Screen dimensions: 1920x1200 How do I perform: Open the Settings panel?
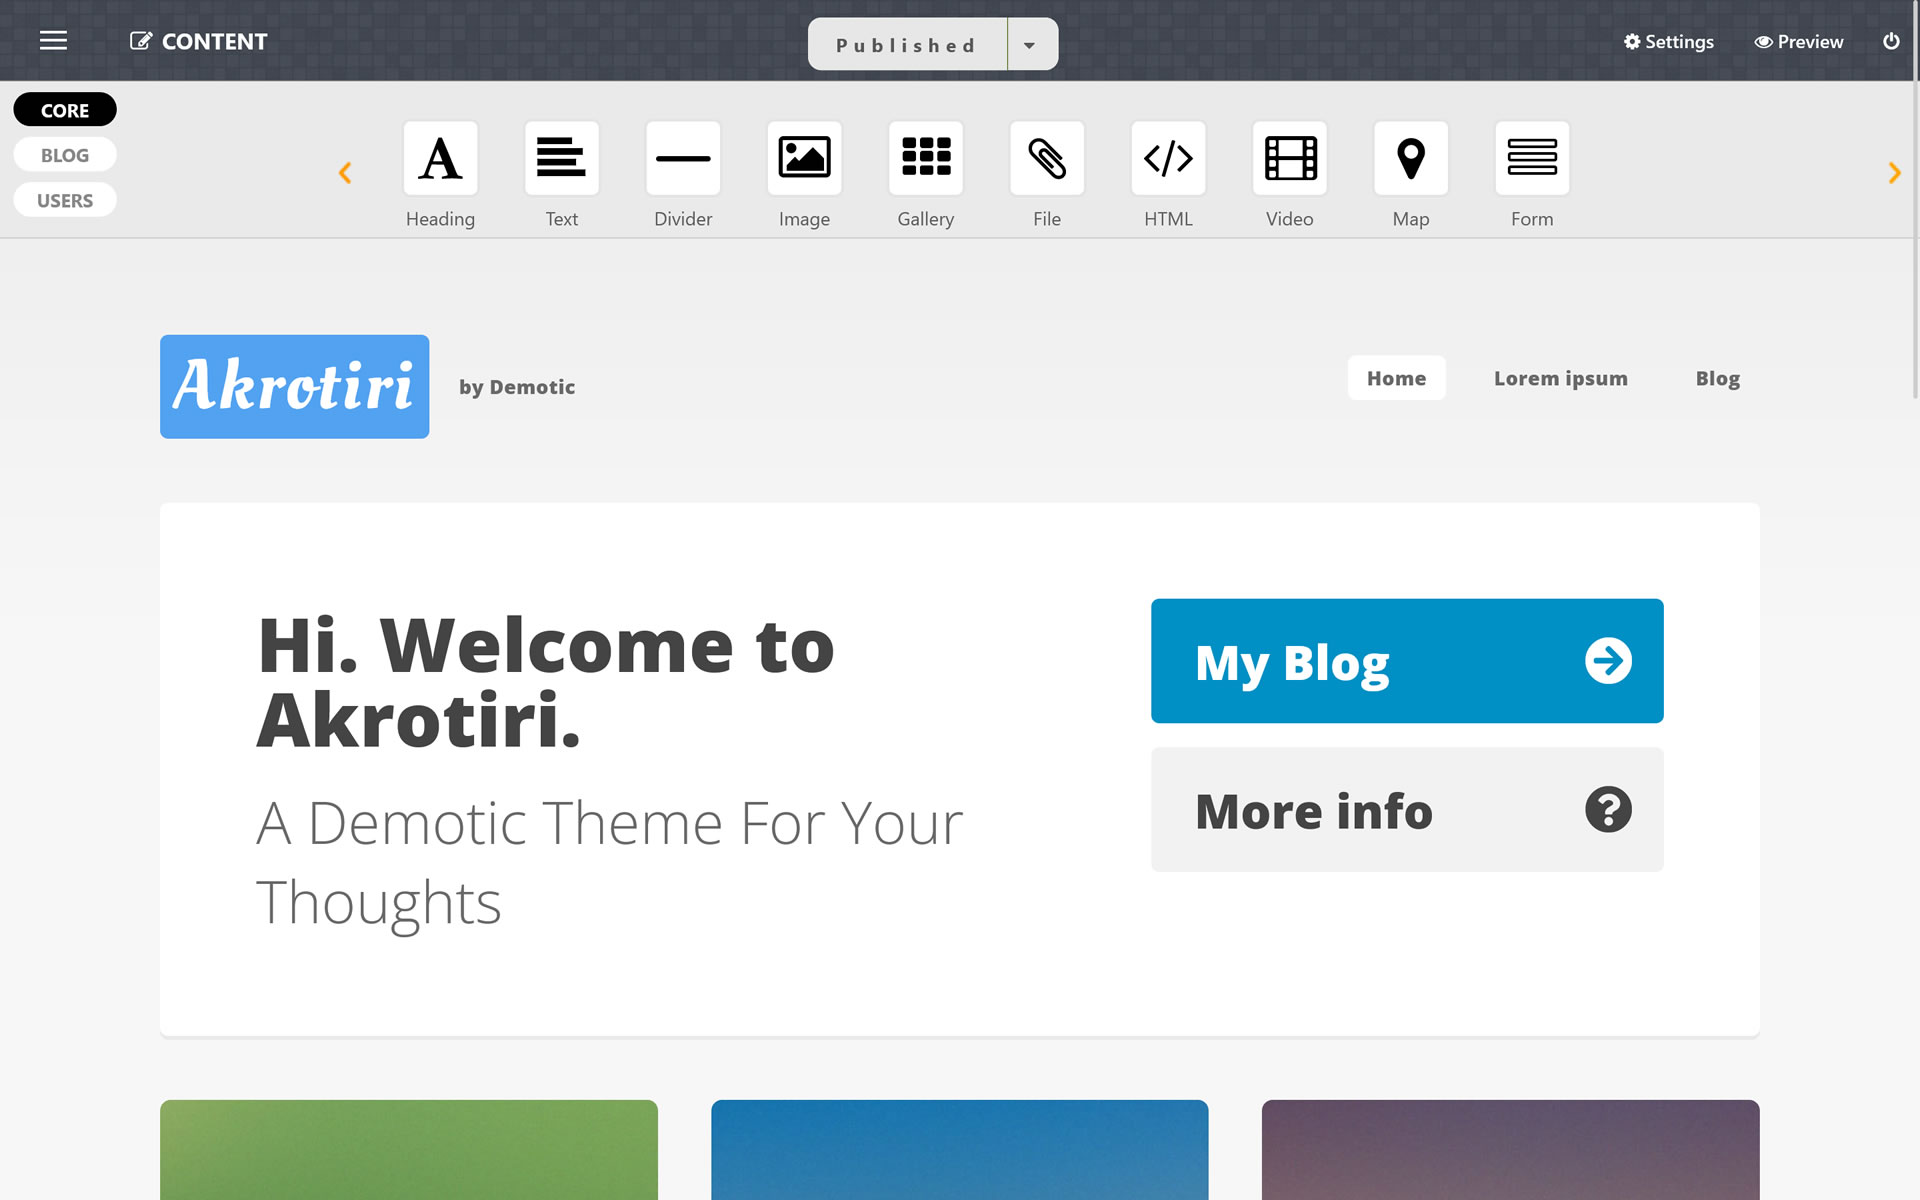[x=1668, y=41]
